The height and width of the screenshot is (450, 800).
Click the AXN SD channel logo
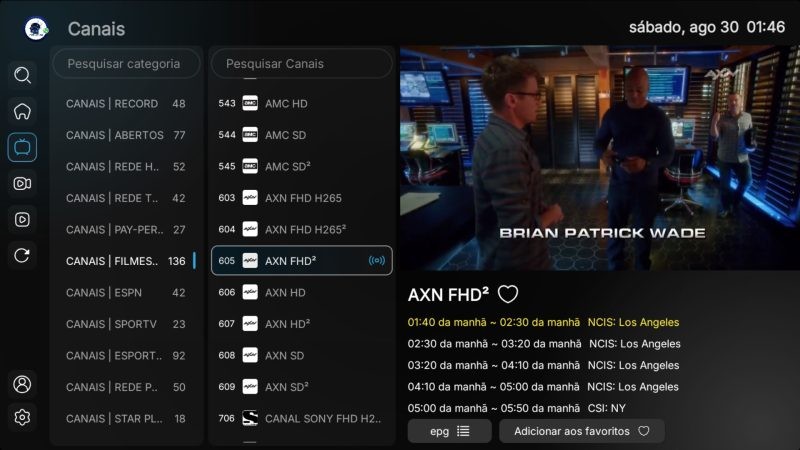pos(250,355)
